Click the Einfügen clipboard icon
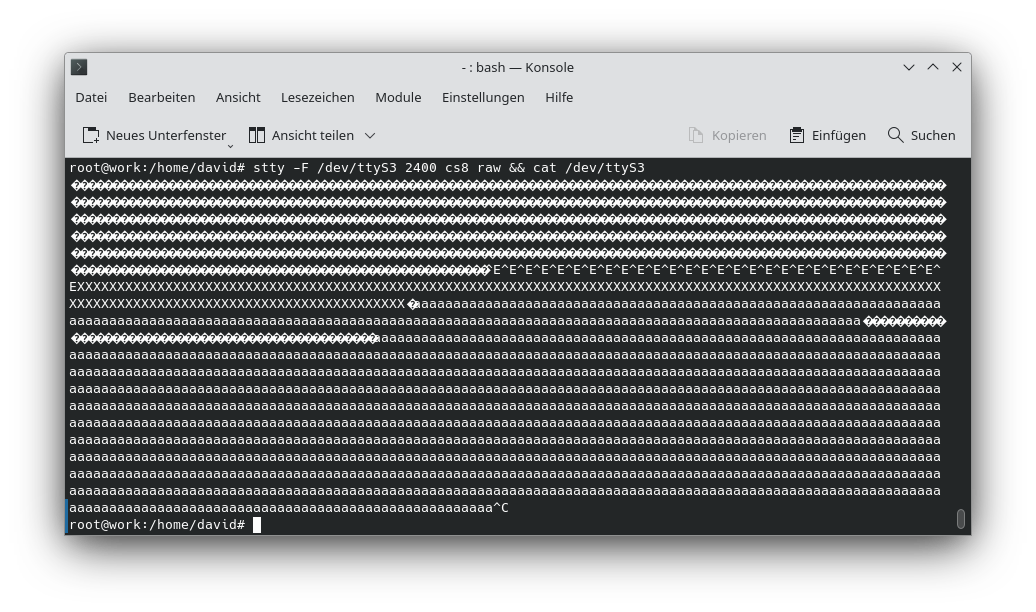This screenshot has width=1036, height=612. pyautogui.click(x=796, y=134)
